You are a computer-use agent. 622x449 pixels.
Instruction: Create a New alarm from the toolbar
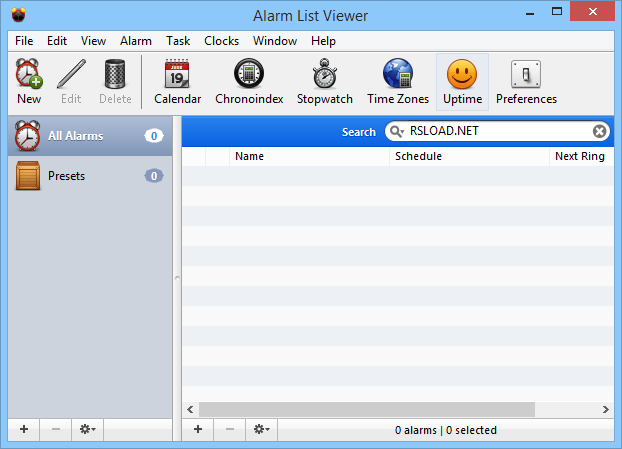click(x=29, y=81)
